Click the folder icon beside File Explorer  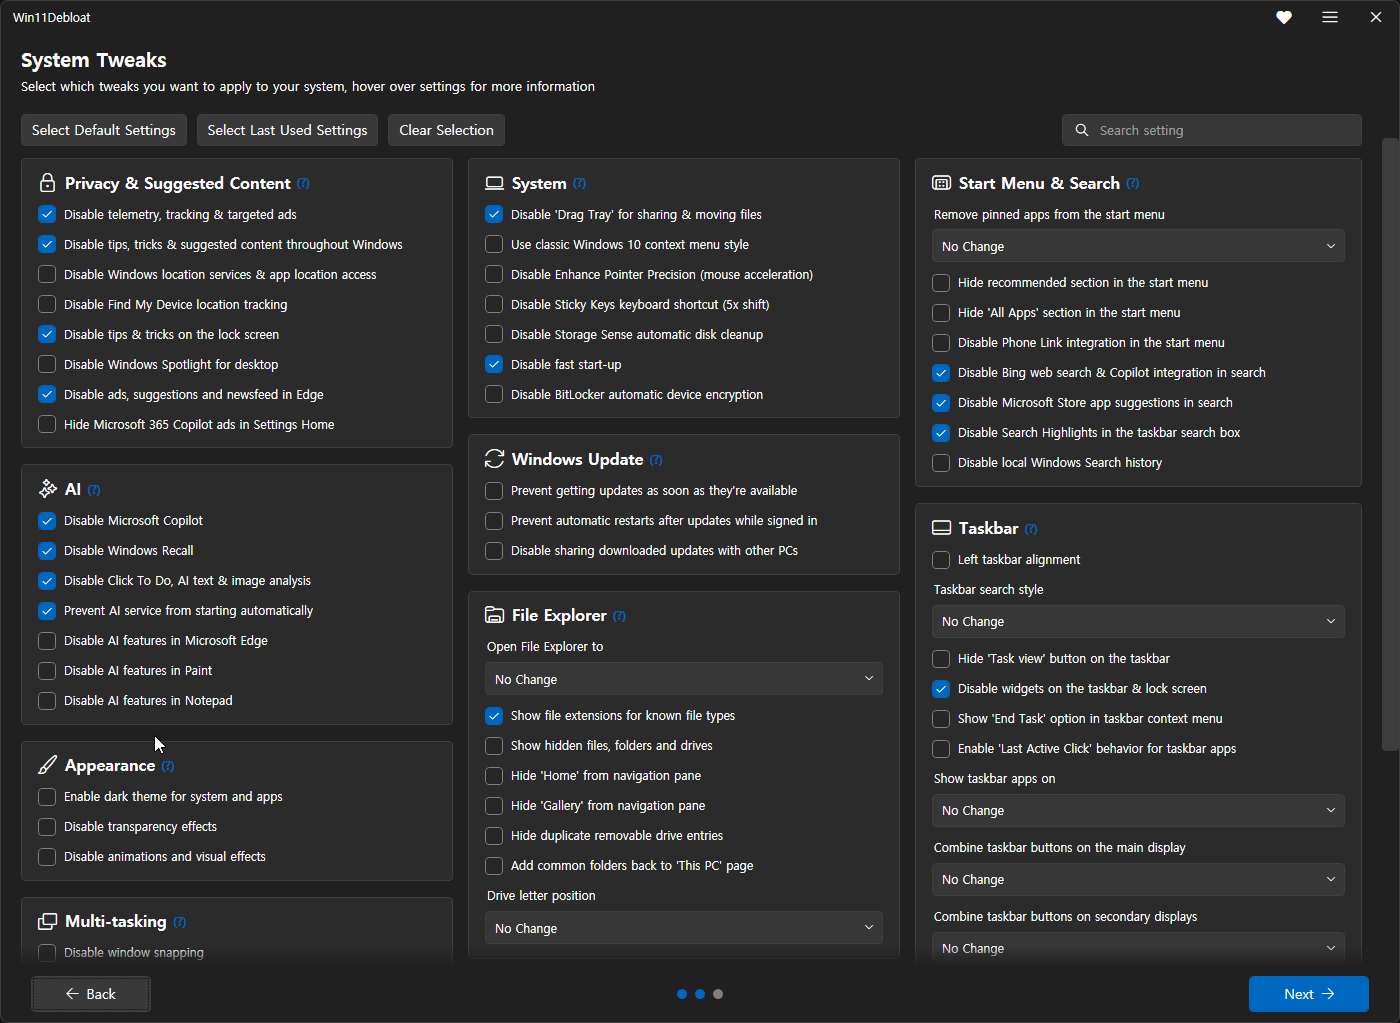point(494,615)
